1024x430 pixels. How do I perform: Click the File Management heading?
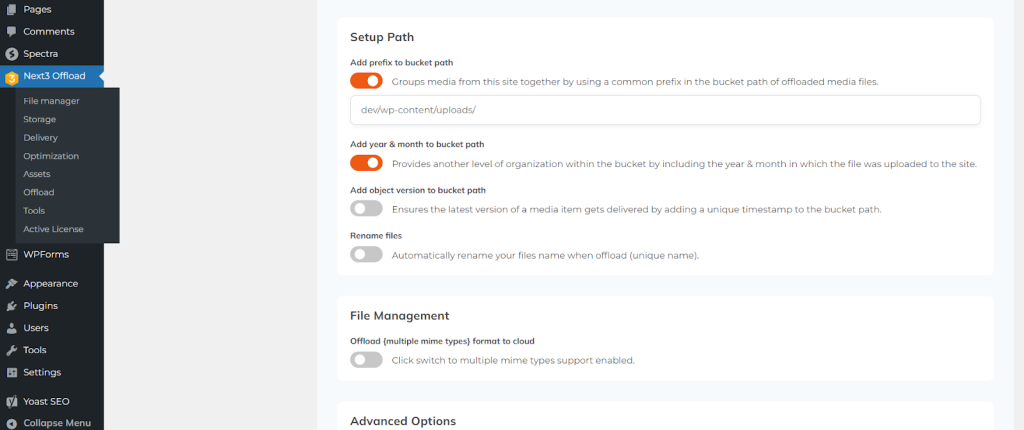pyautogui.click(x=400, y=315)
